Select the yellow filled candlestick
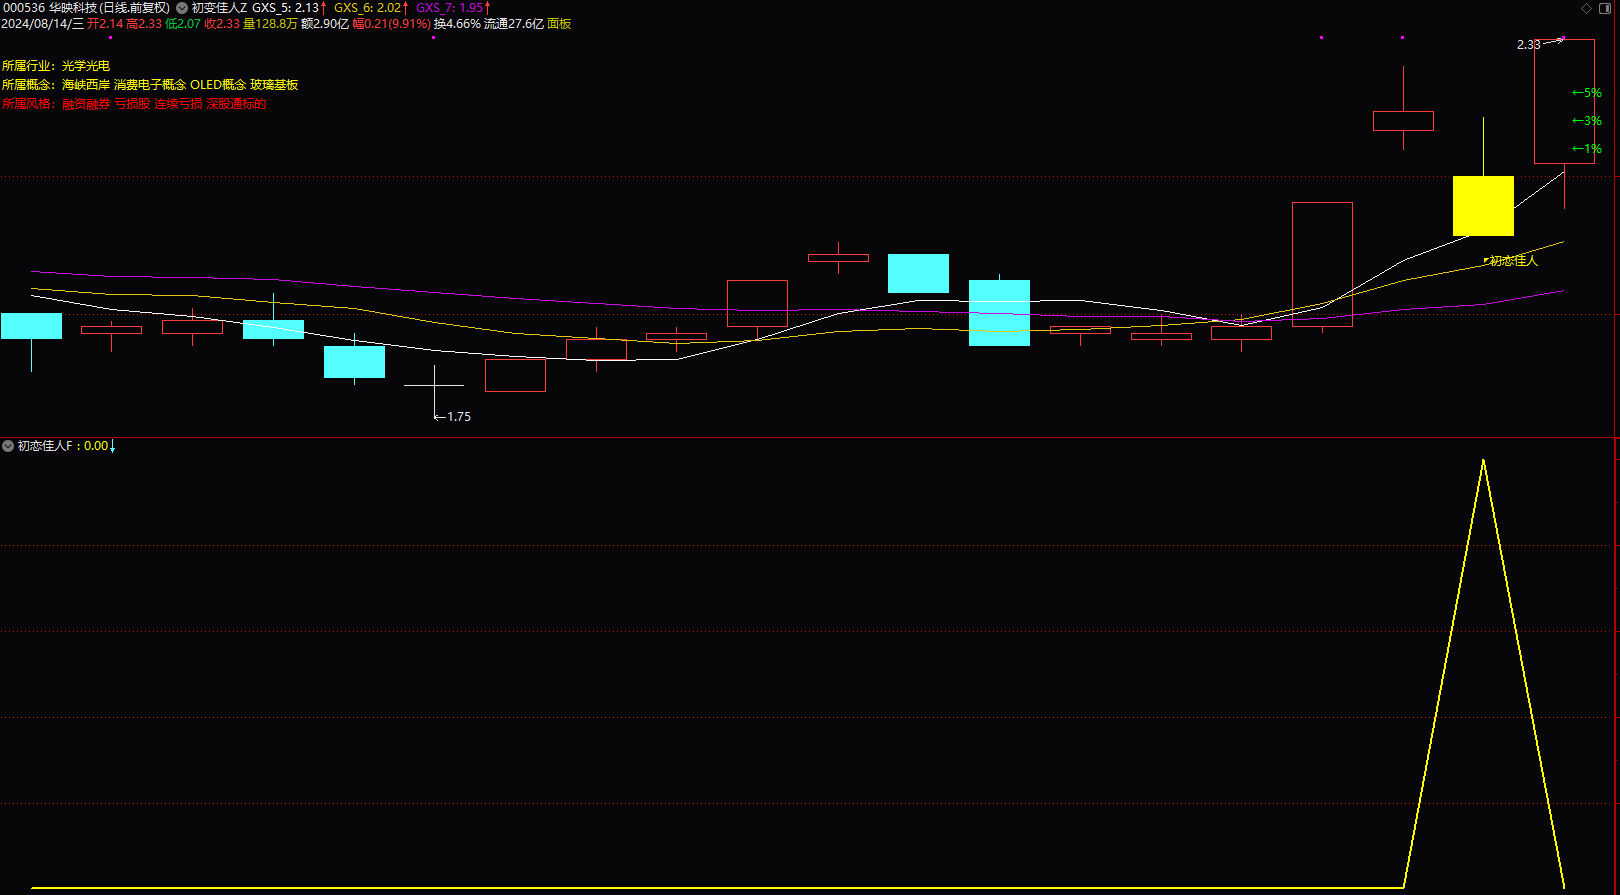1620x895 pixels. coord(1483,206)
